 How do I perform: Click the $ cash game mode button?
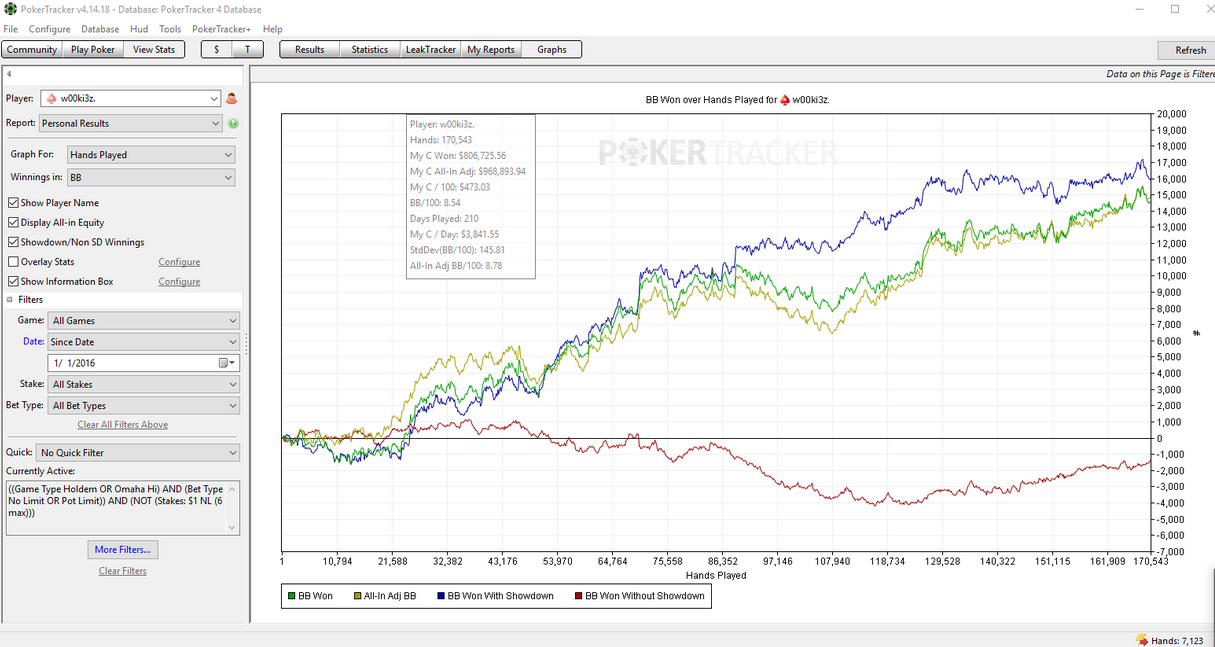tap(217, 49)
